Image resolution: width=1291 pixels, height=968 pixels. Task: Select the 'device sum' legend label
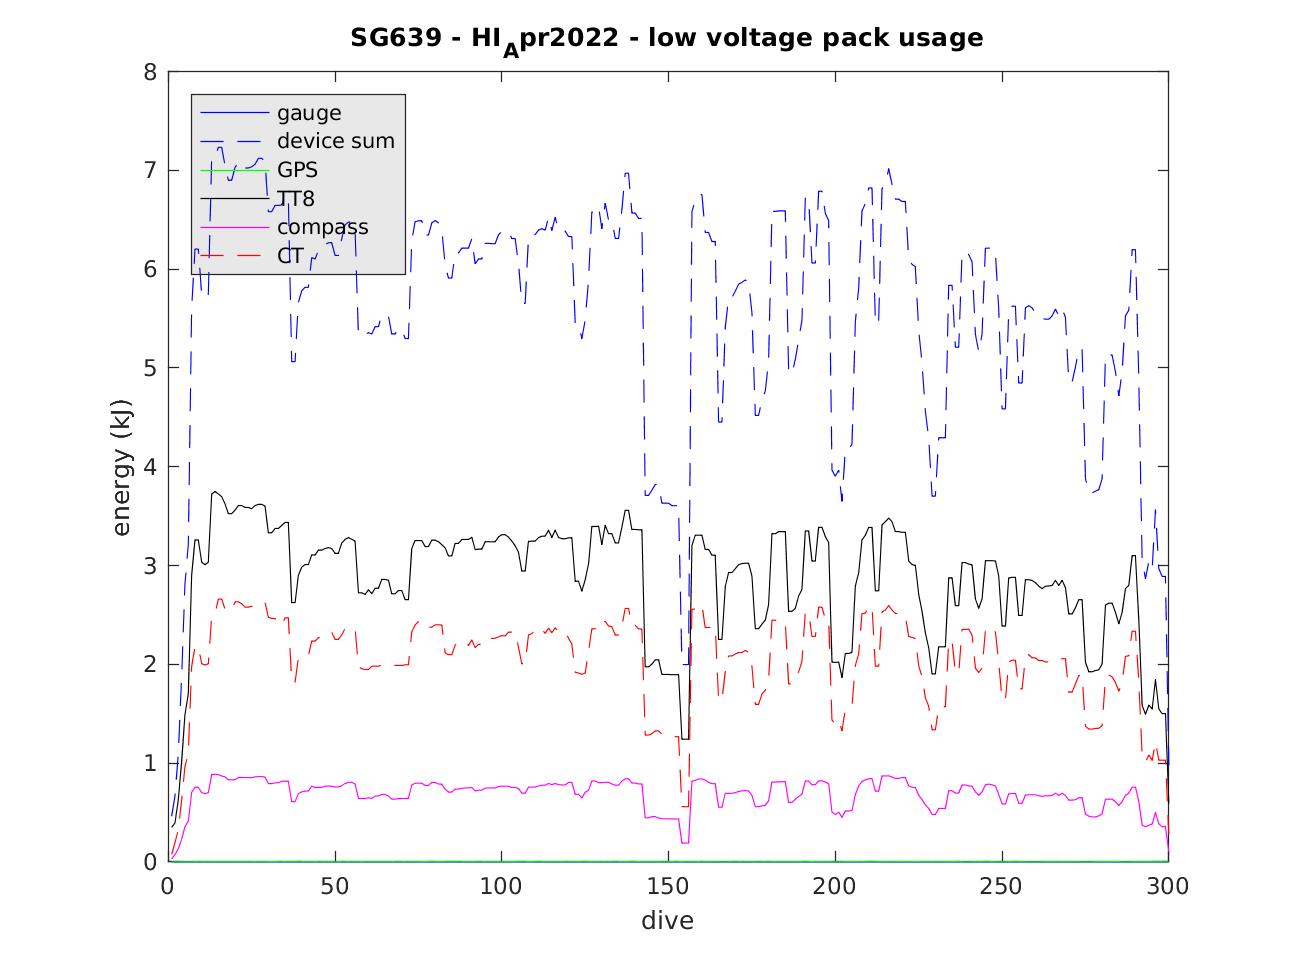tap(335, 141)
